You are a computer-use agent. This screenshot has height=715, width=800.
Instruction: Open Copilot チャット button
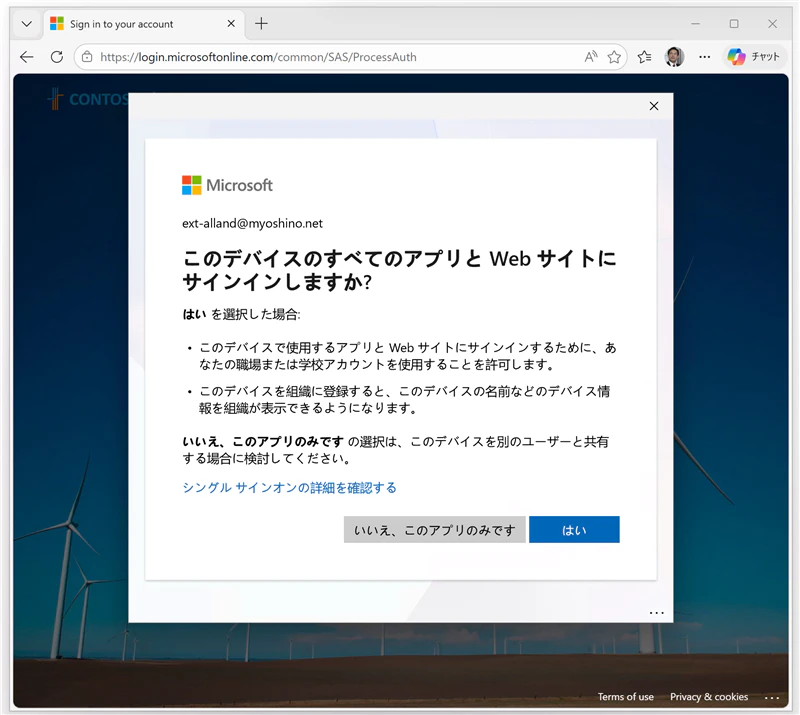[x=754, y=57]
